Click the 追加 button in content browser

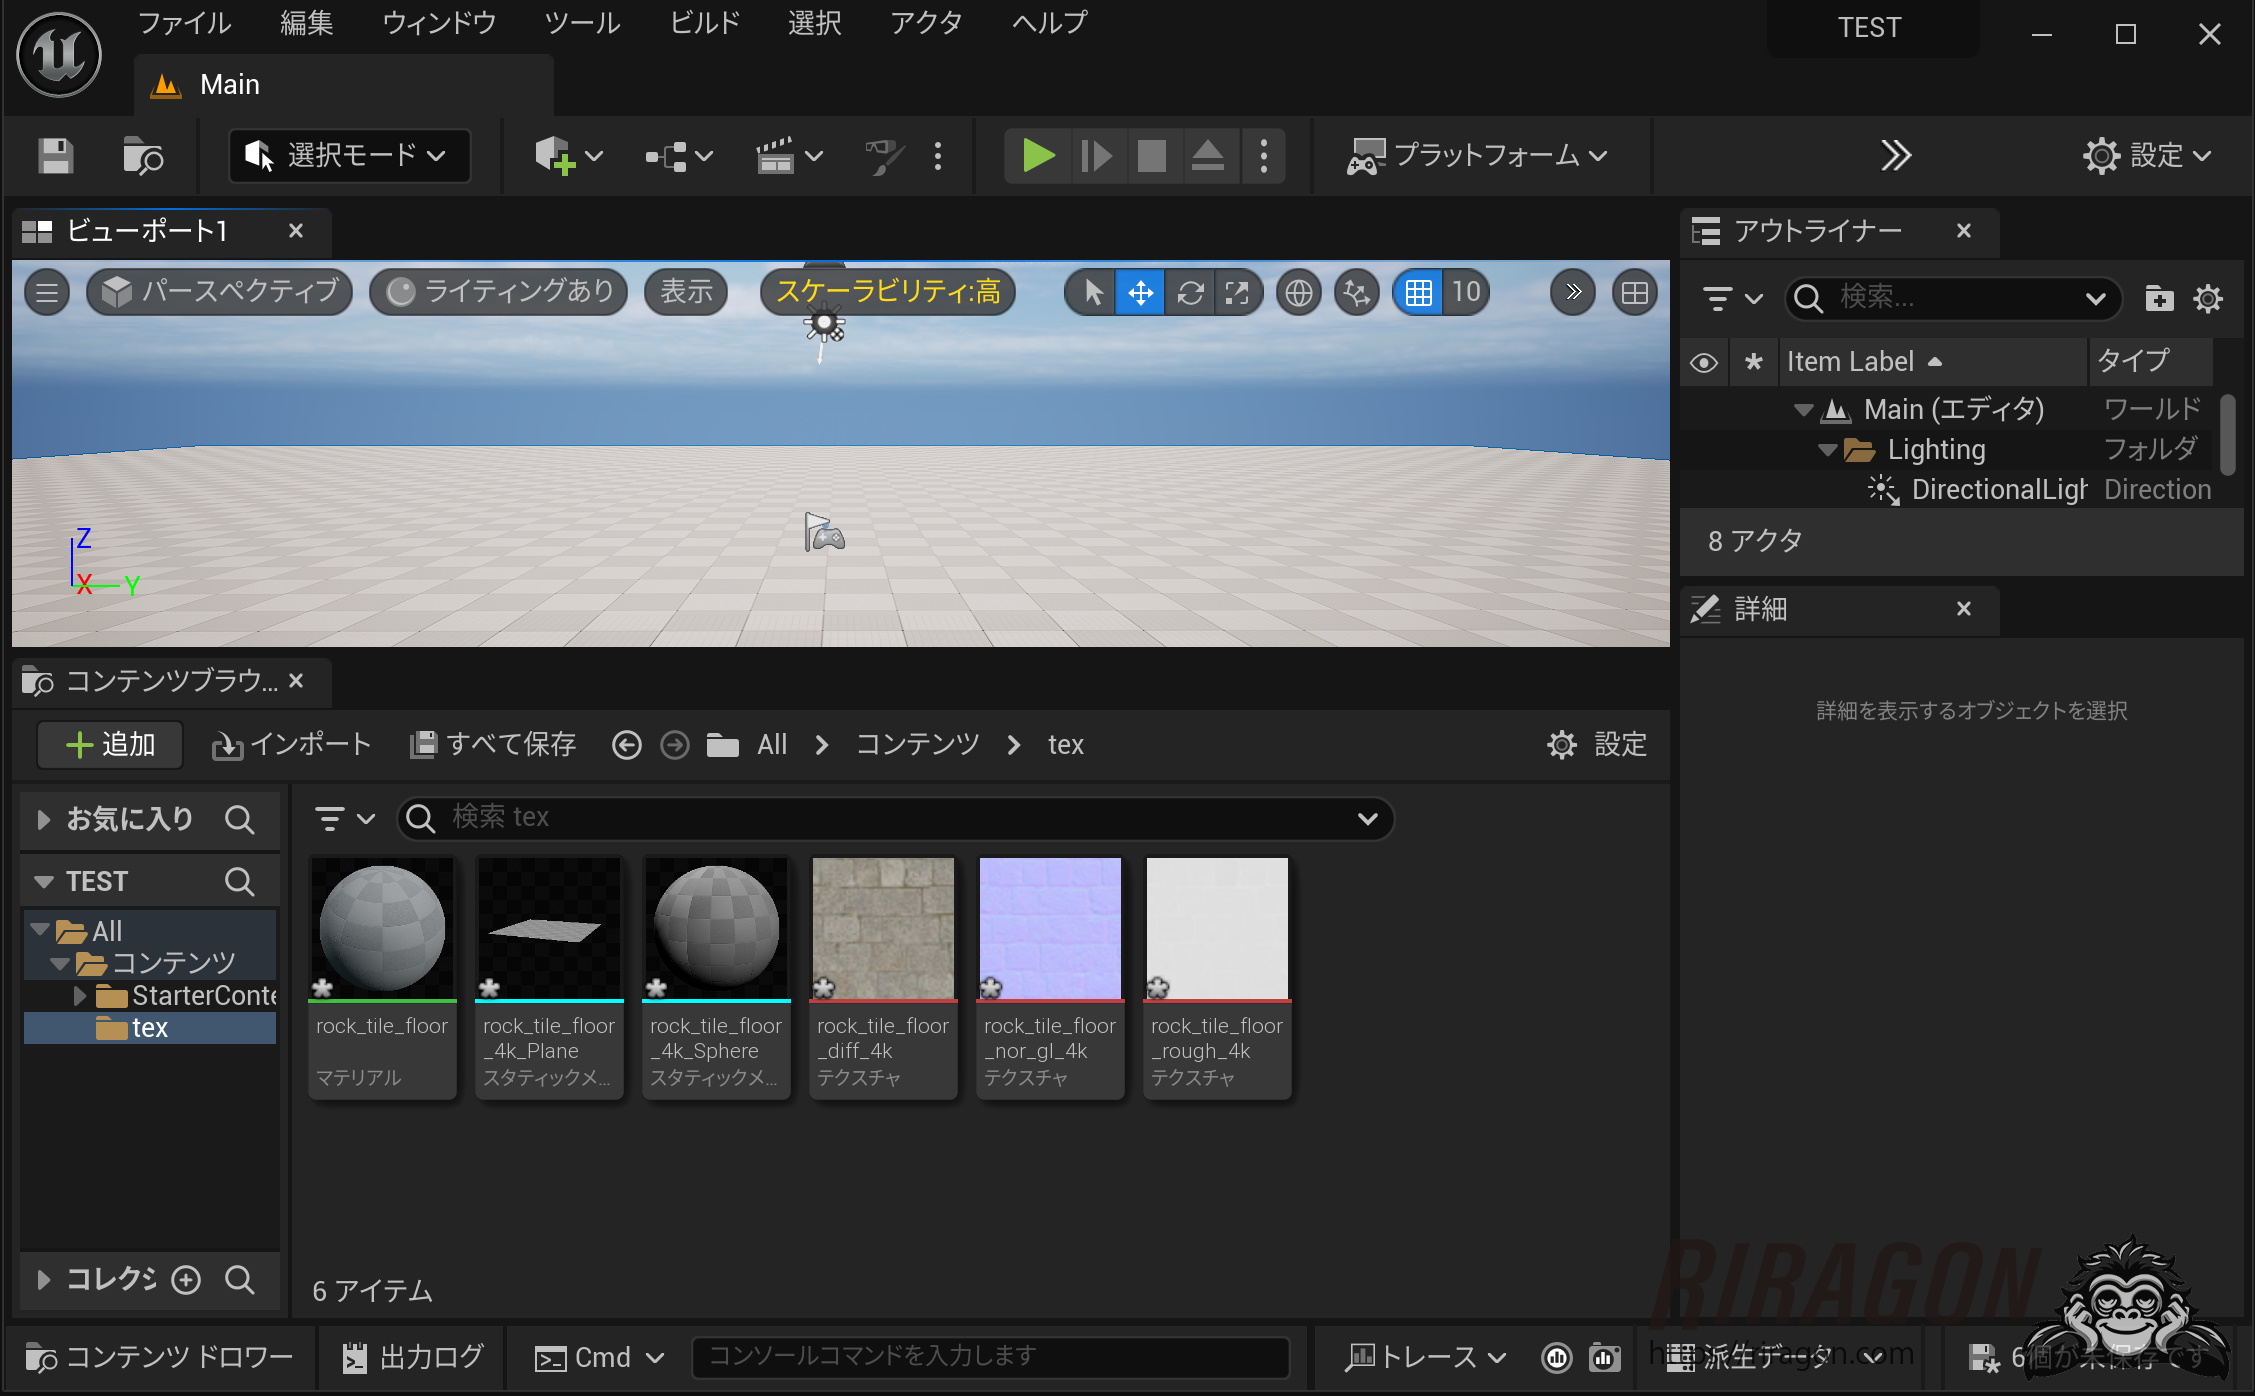click(x=110, y=745)
